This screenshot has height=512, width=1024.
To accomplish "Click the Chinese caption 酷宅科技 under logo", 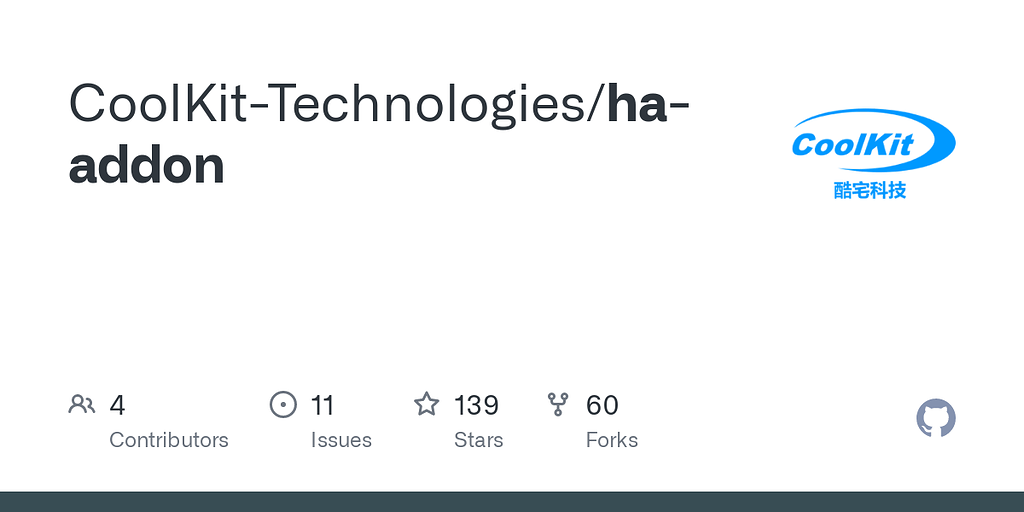I will tap(870, 190).
